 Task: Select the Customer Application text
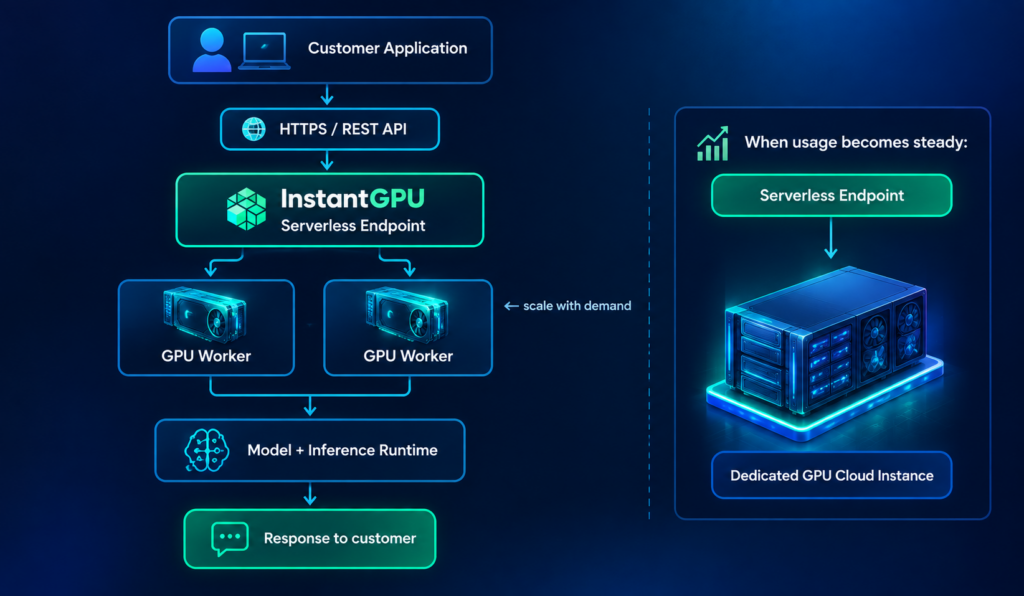[387, 48]
